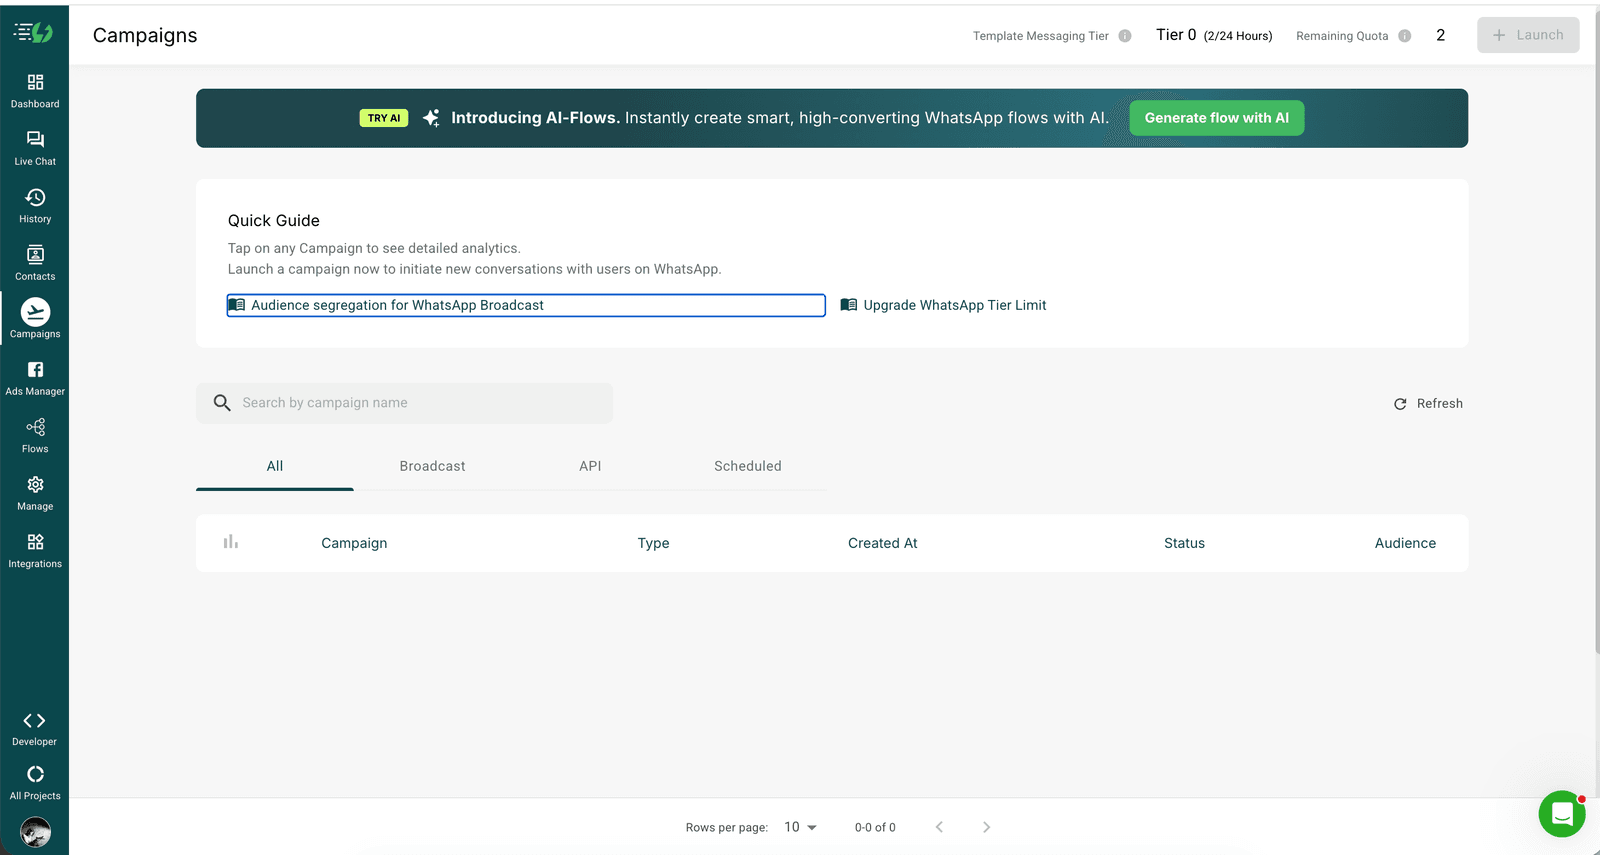Click the TRY AI badge
The height and width of the screenshot is (855, 1600).
(x=384, y=118)
